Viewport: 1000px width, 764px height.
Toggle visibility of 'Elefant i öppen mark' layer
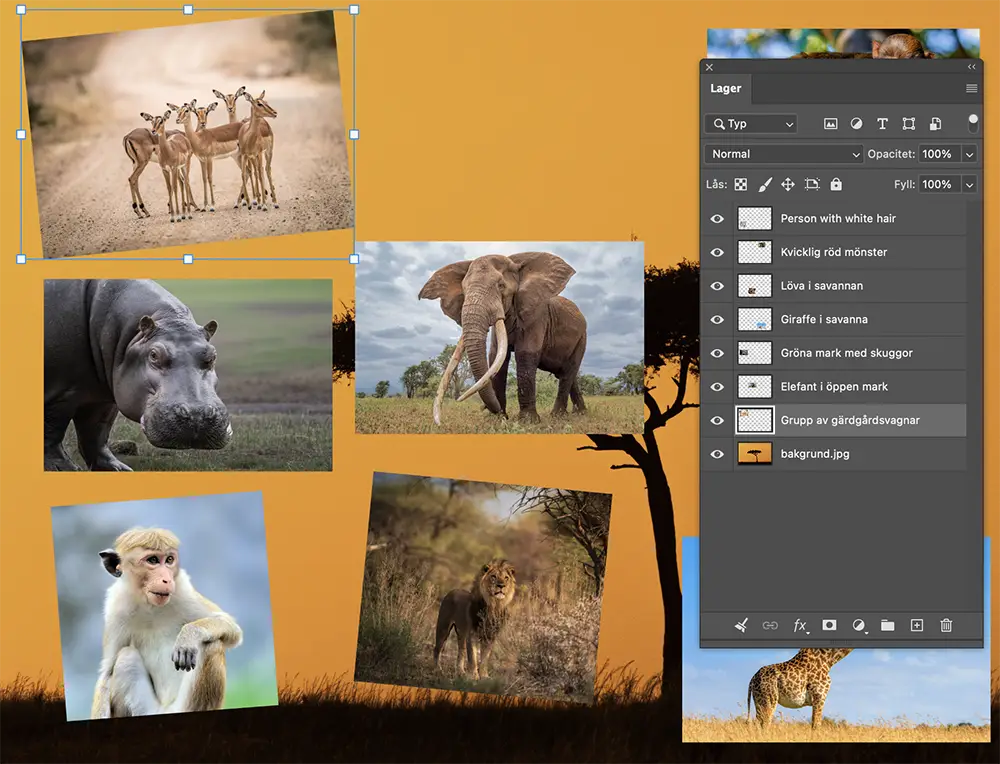716,386
